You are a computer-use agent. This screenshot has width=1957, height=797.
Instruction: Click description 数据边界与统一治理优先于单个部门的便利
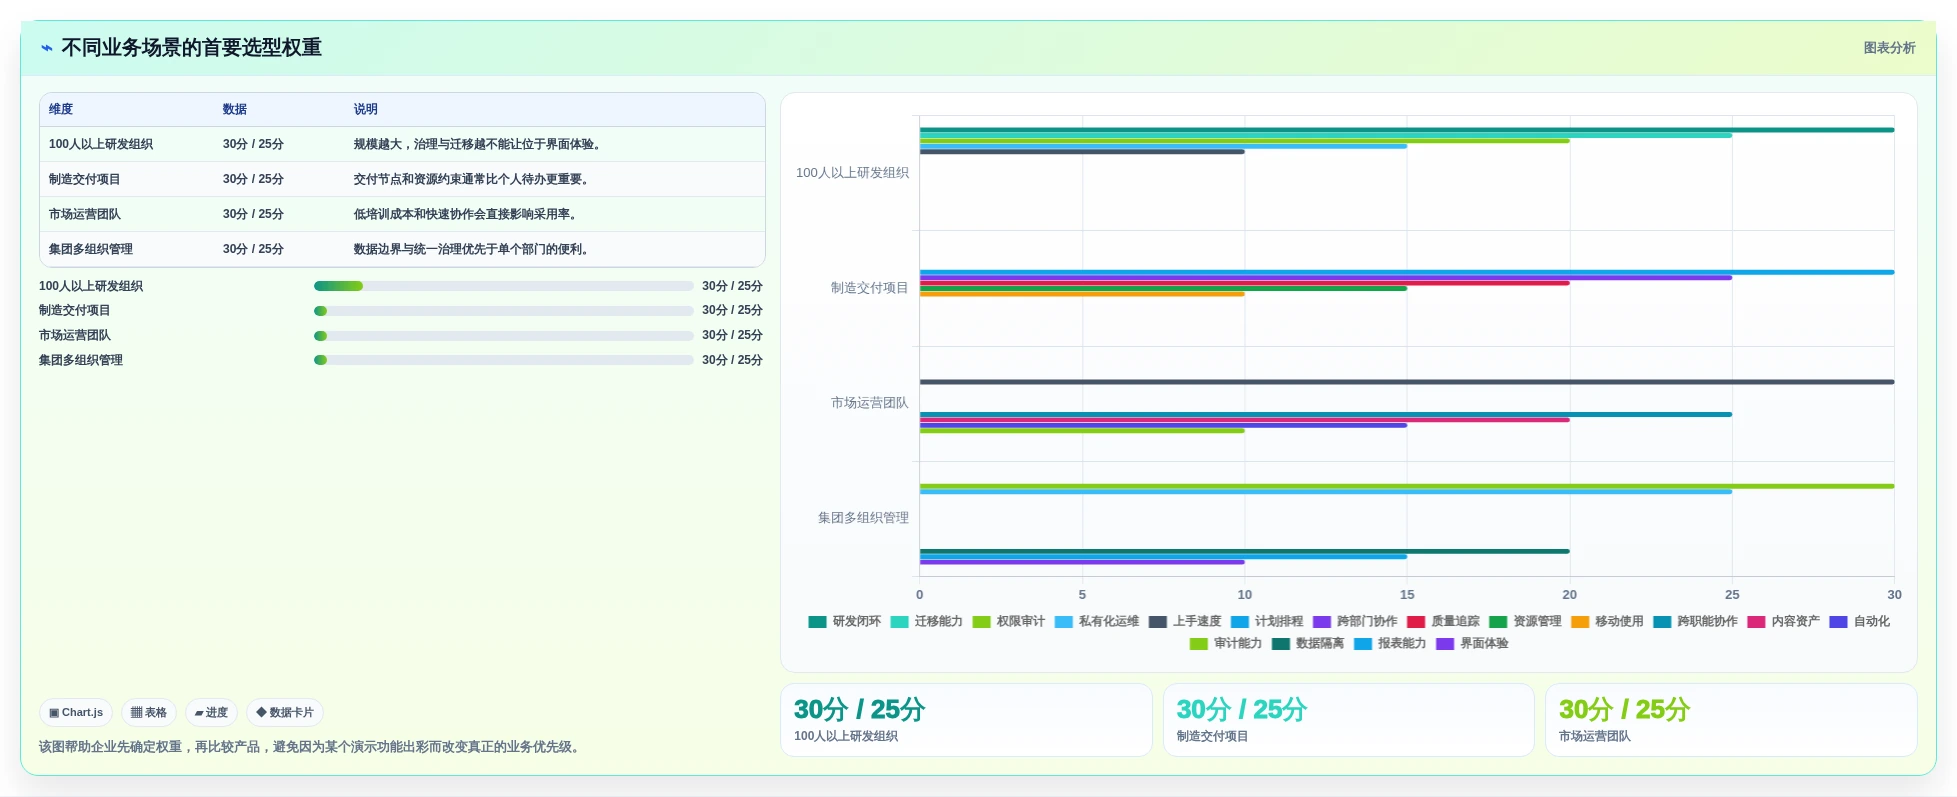pos(472,249)
